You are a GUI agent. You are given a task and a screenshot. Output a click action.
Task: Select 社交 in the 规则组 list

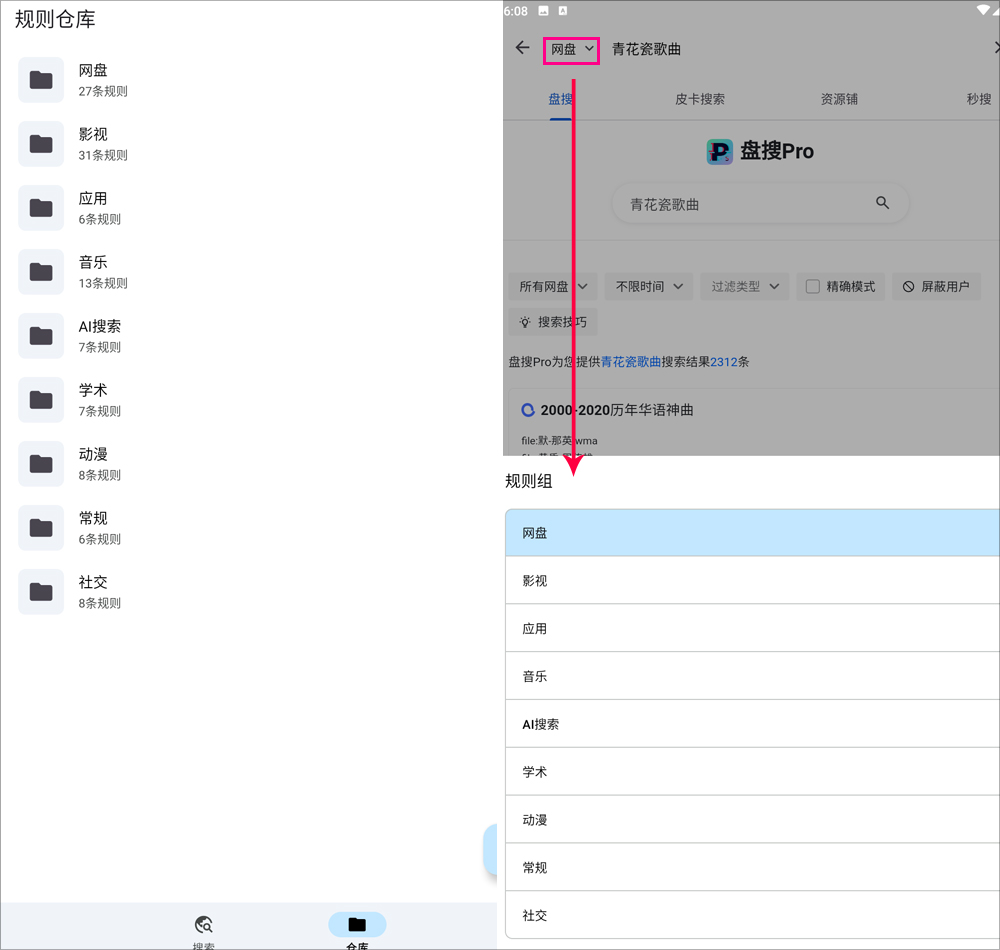[x=753, y=915]
